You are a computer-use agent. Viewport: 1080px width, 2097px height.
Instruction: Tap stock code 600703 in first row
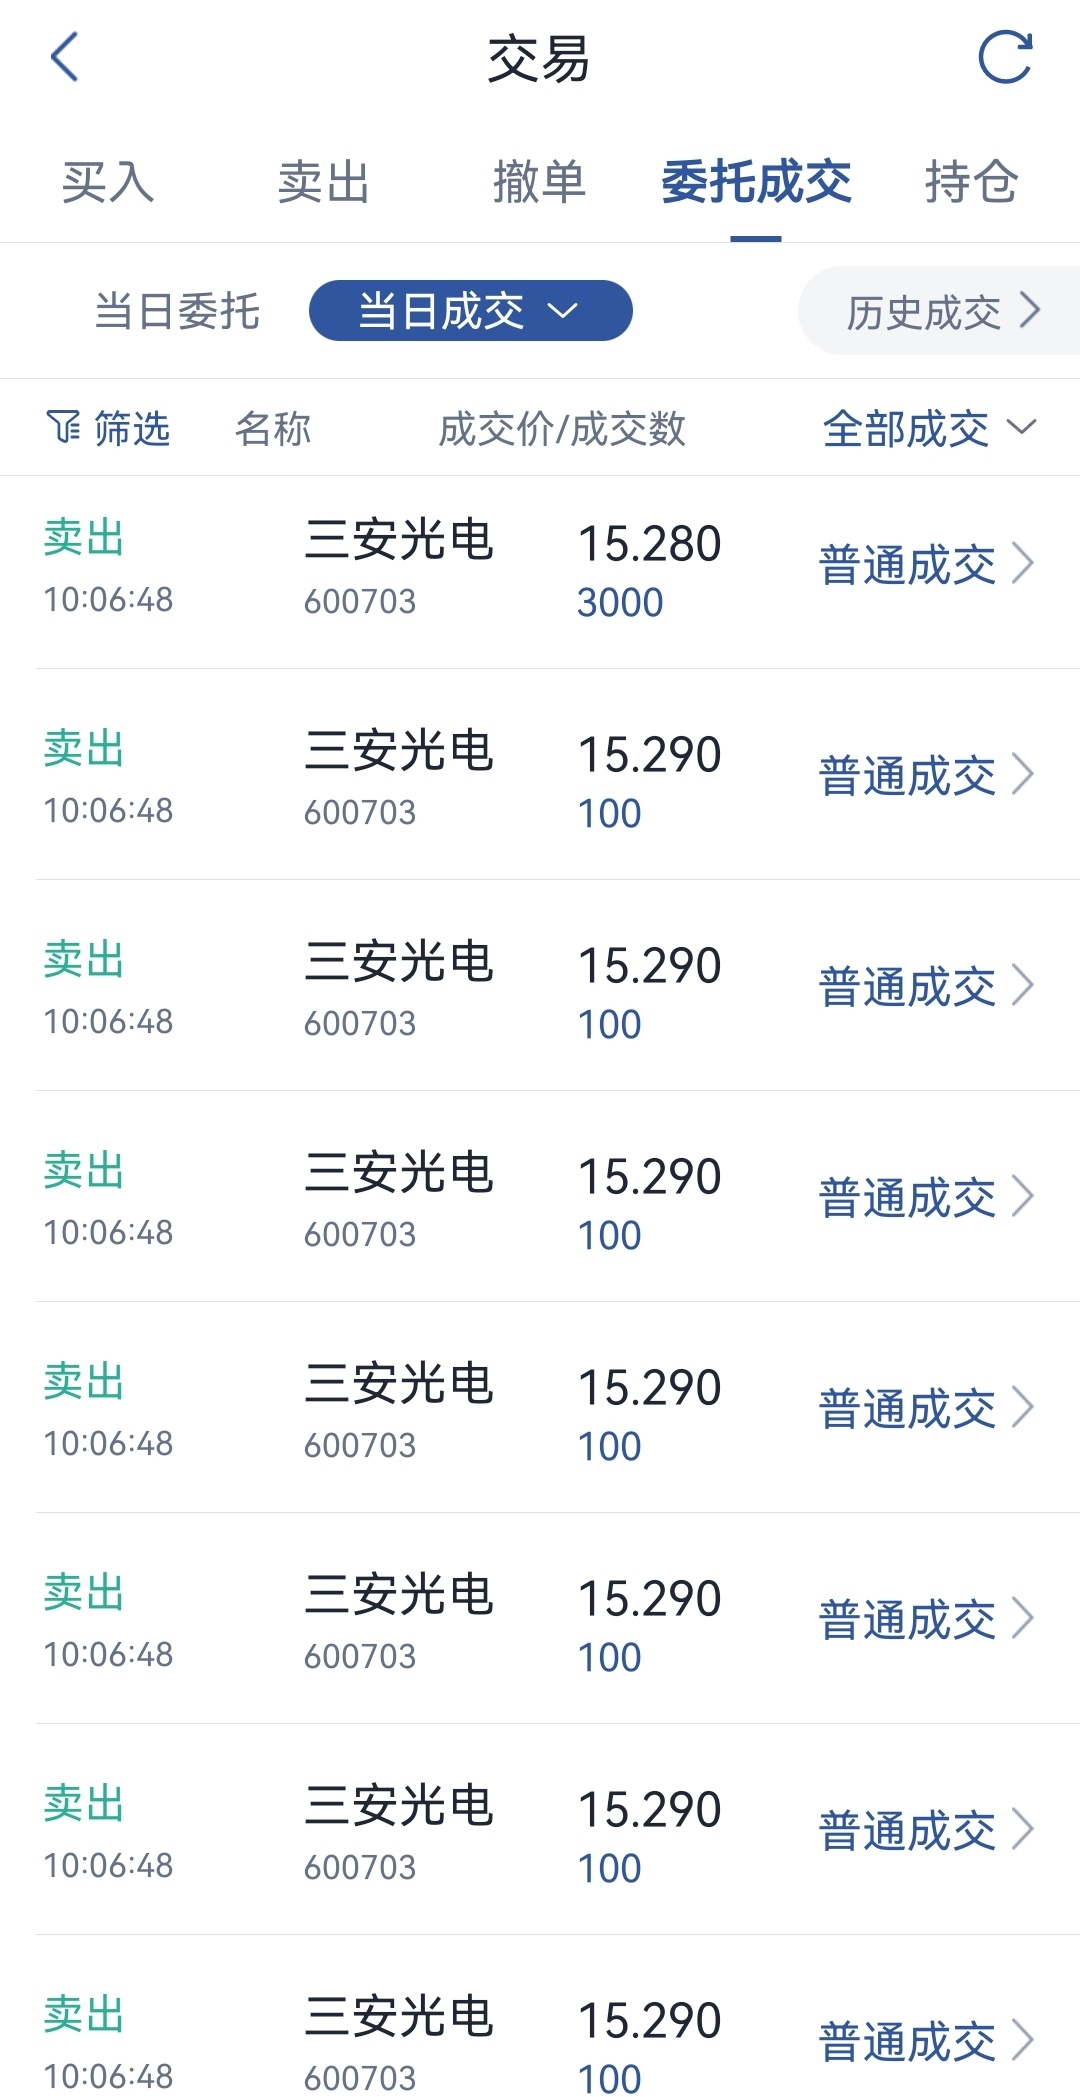tap(360, 601)
